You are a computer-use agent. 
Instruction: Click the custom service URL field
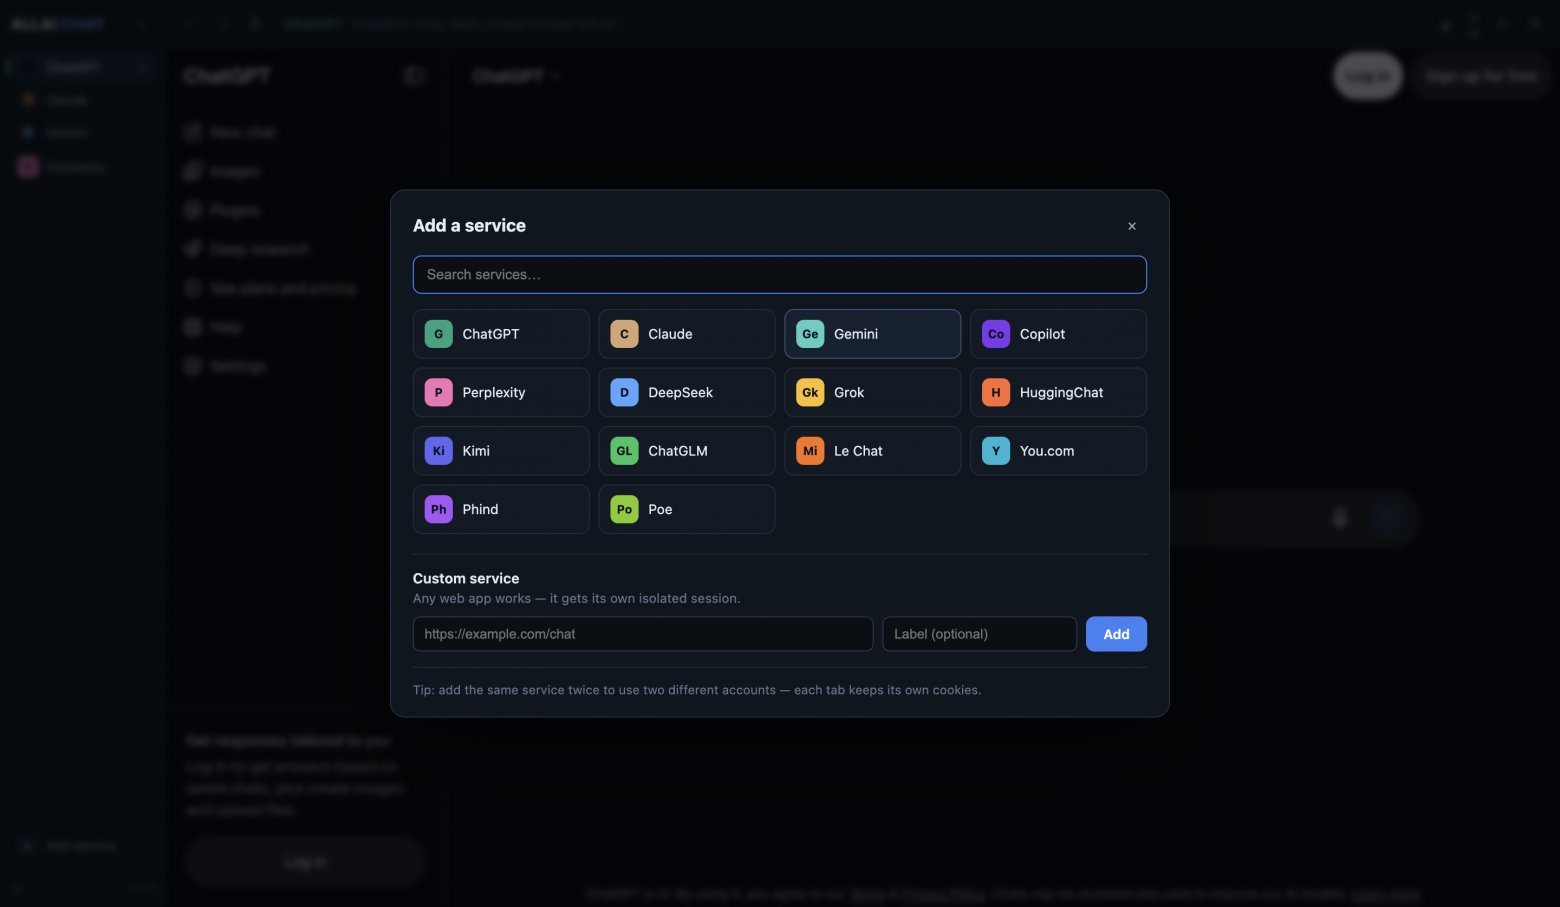click(643, 634)
